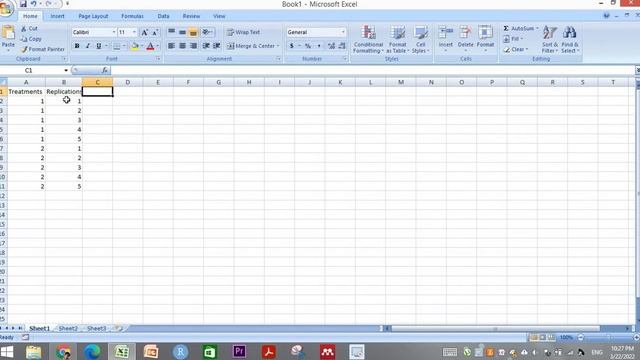
Task: Apply the fill color bucket
Action: 134,46
